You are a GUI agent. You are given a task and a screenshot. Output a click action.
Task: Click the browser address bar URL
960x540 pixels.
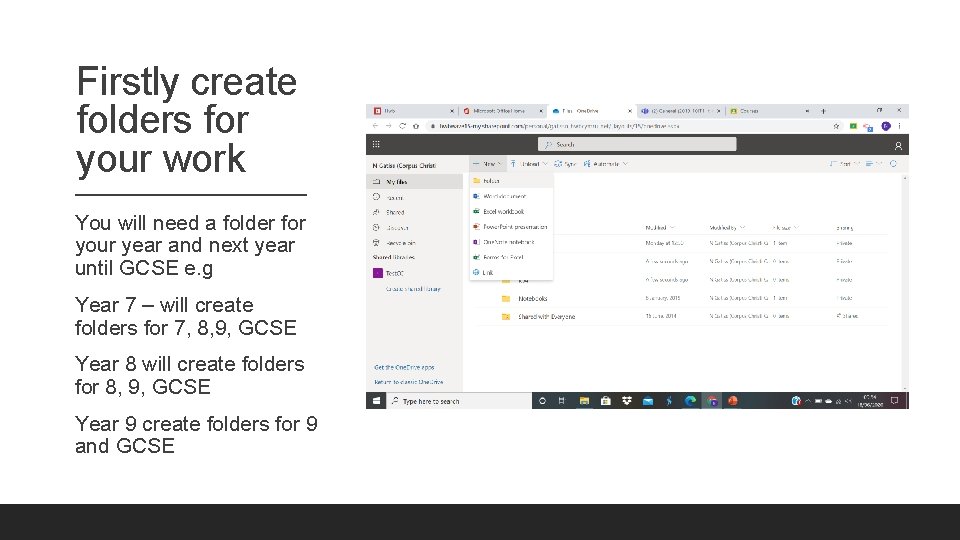[x=559, y=126]
